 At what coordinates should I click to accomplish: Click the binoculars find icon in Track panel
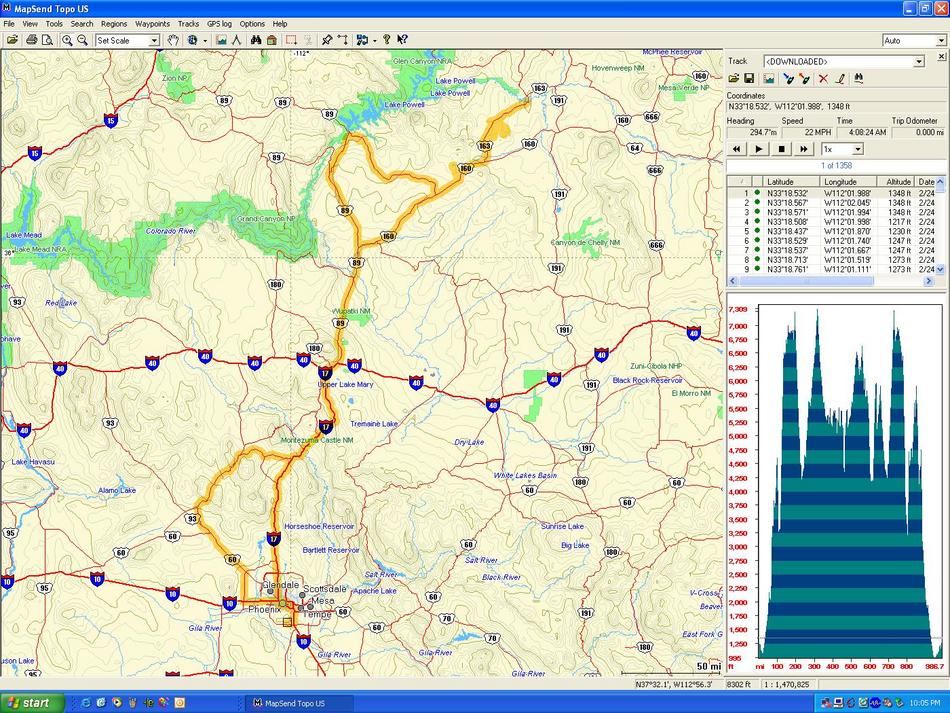[x=859, y=79]
